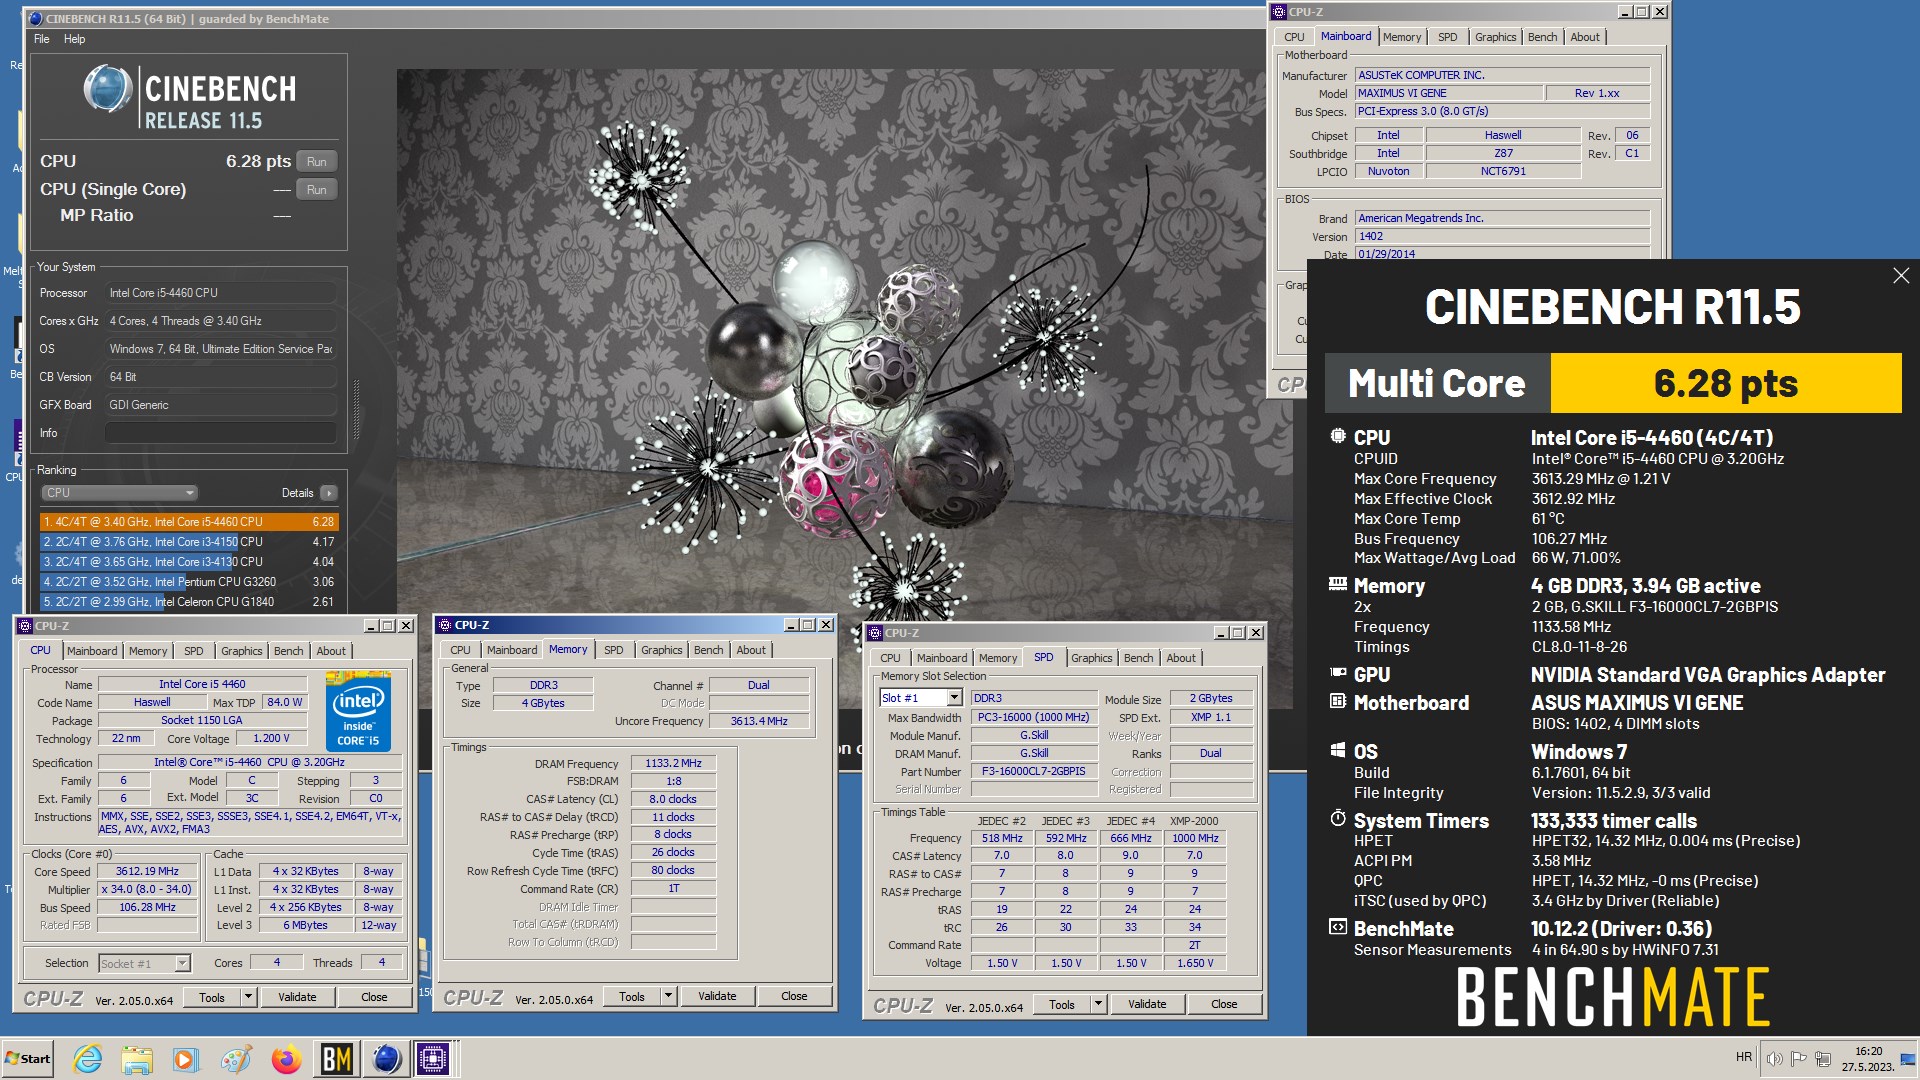Open the Paint palette icon in taskbar
The width and height of the screenshot is (1920, 1080).
[236, 1059]
